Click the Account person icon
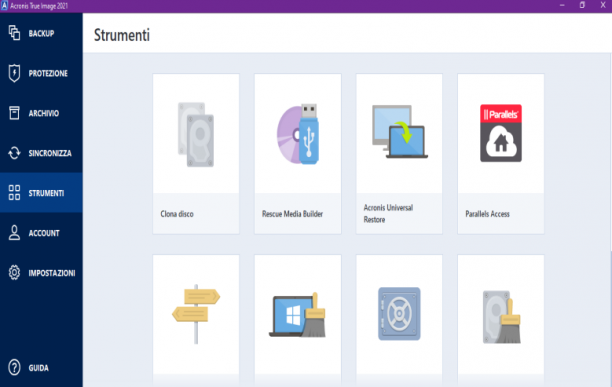This screenshot has height=387, width=612. click(x=14, y=233)
